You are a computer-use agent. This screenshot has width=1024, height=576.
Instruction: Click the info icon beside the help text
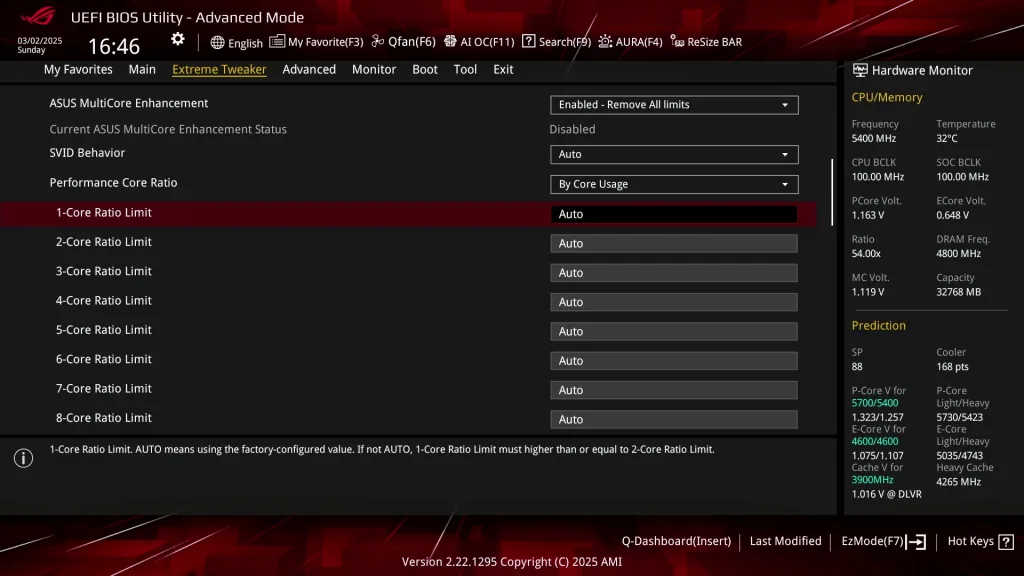pos(24,458)
